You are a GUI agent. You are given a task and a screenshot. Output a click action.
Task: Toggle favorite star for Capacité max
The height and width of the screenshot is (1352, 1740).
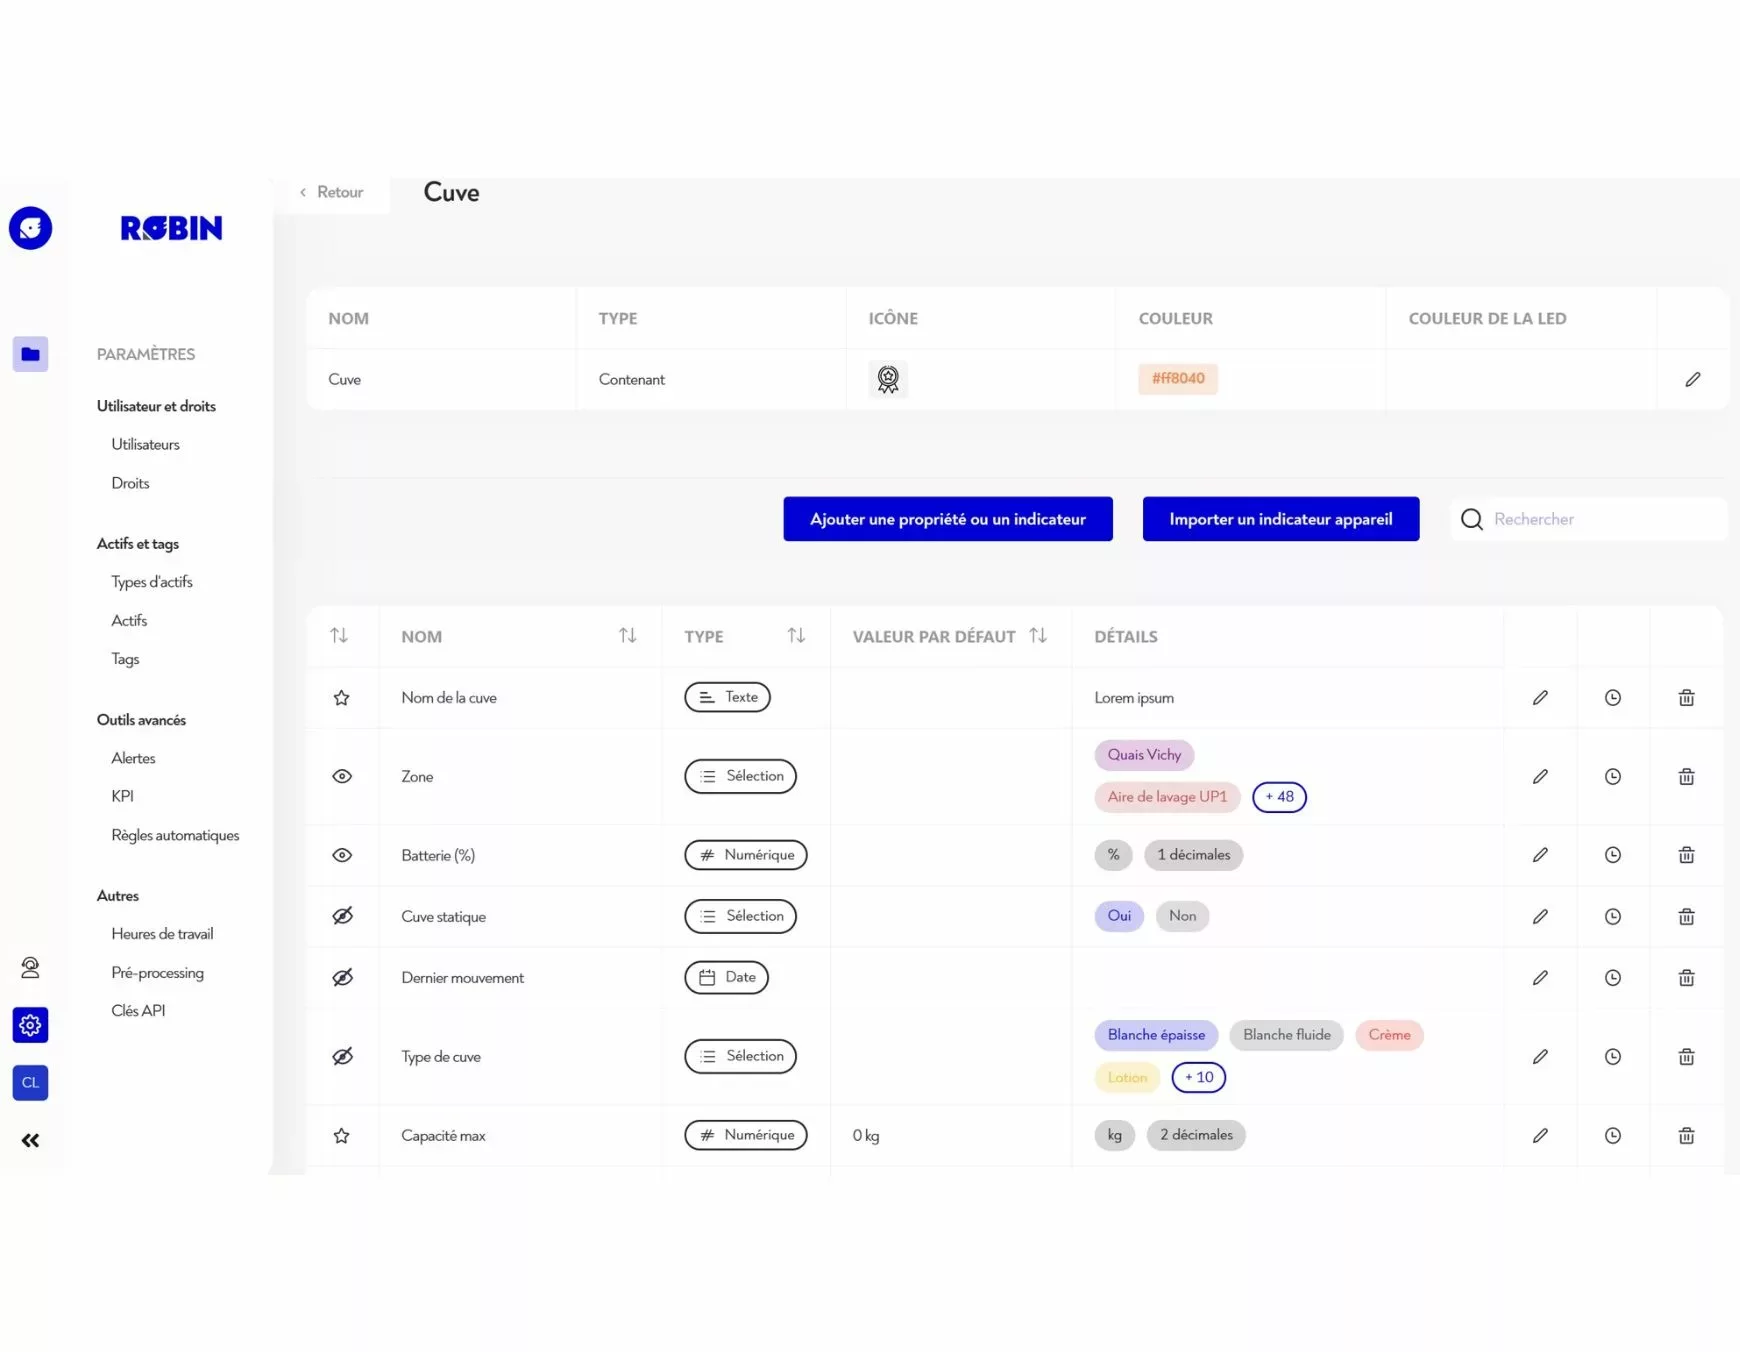click(x=342, y=1135)
